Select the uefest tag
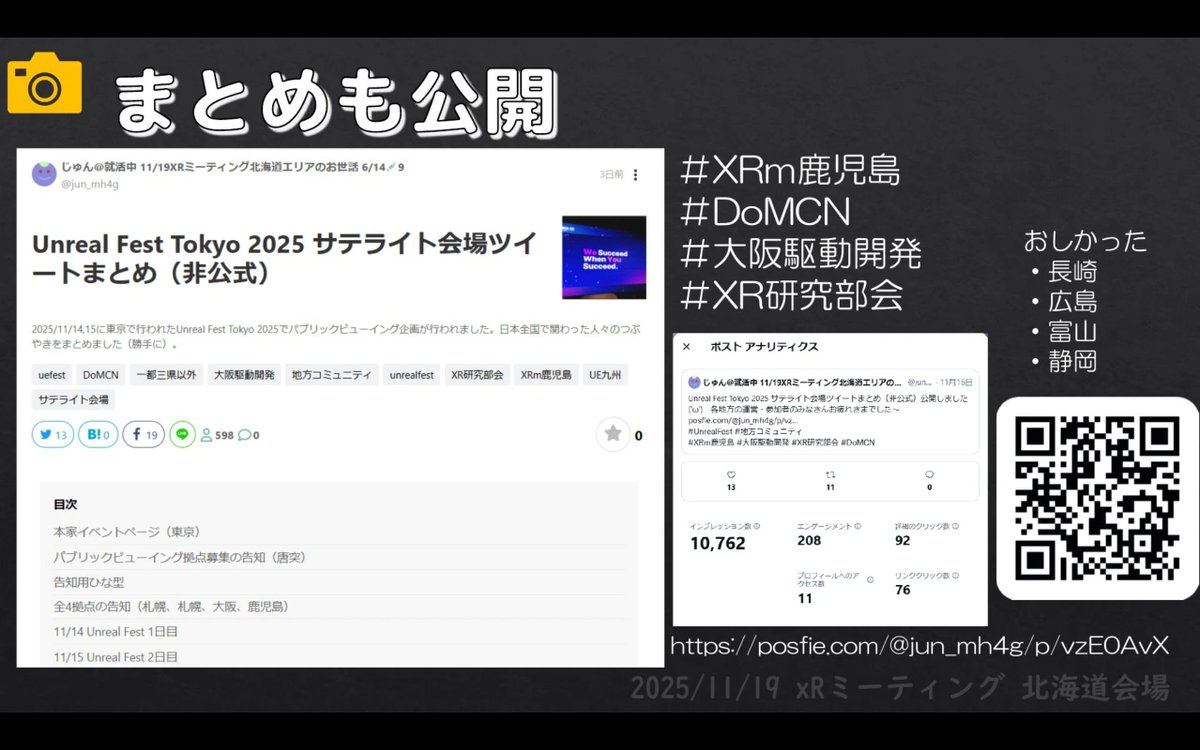This screenshot has width=1200, height=750. click(52, 375)
